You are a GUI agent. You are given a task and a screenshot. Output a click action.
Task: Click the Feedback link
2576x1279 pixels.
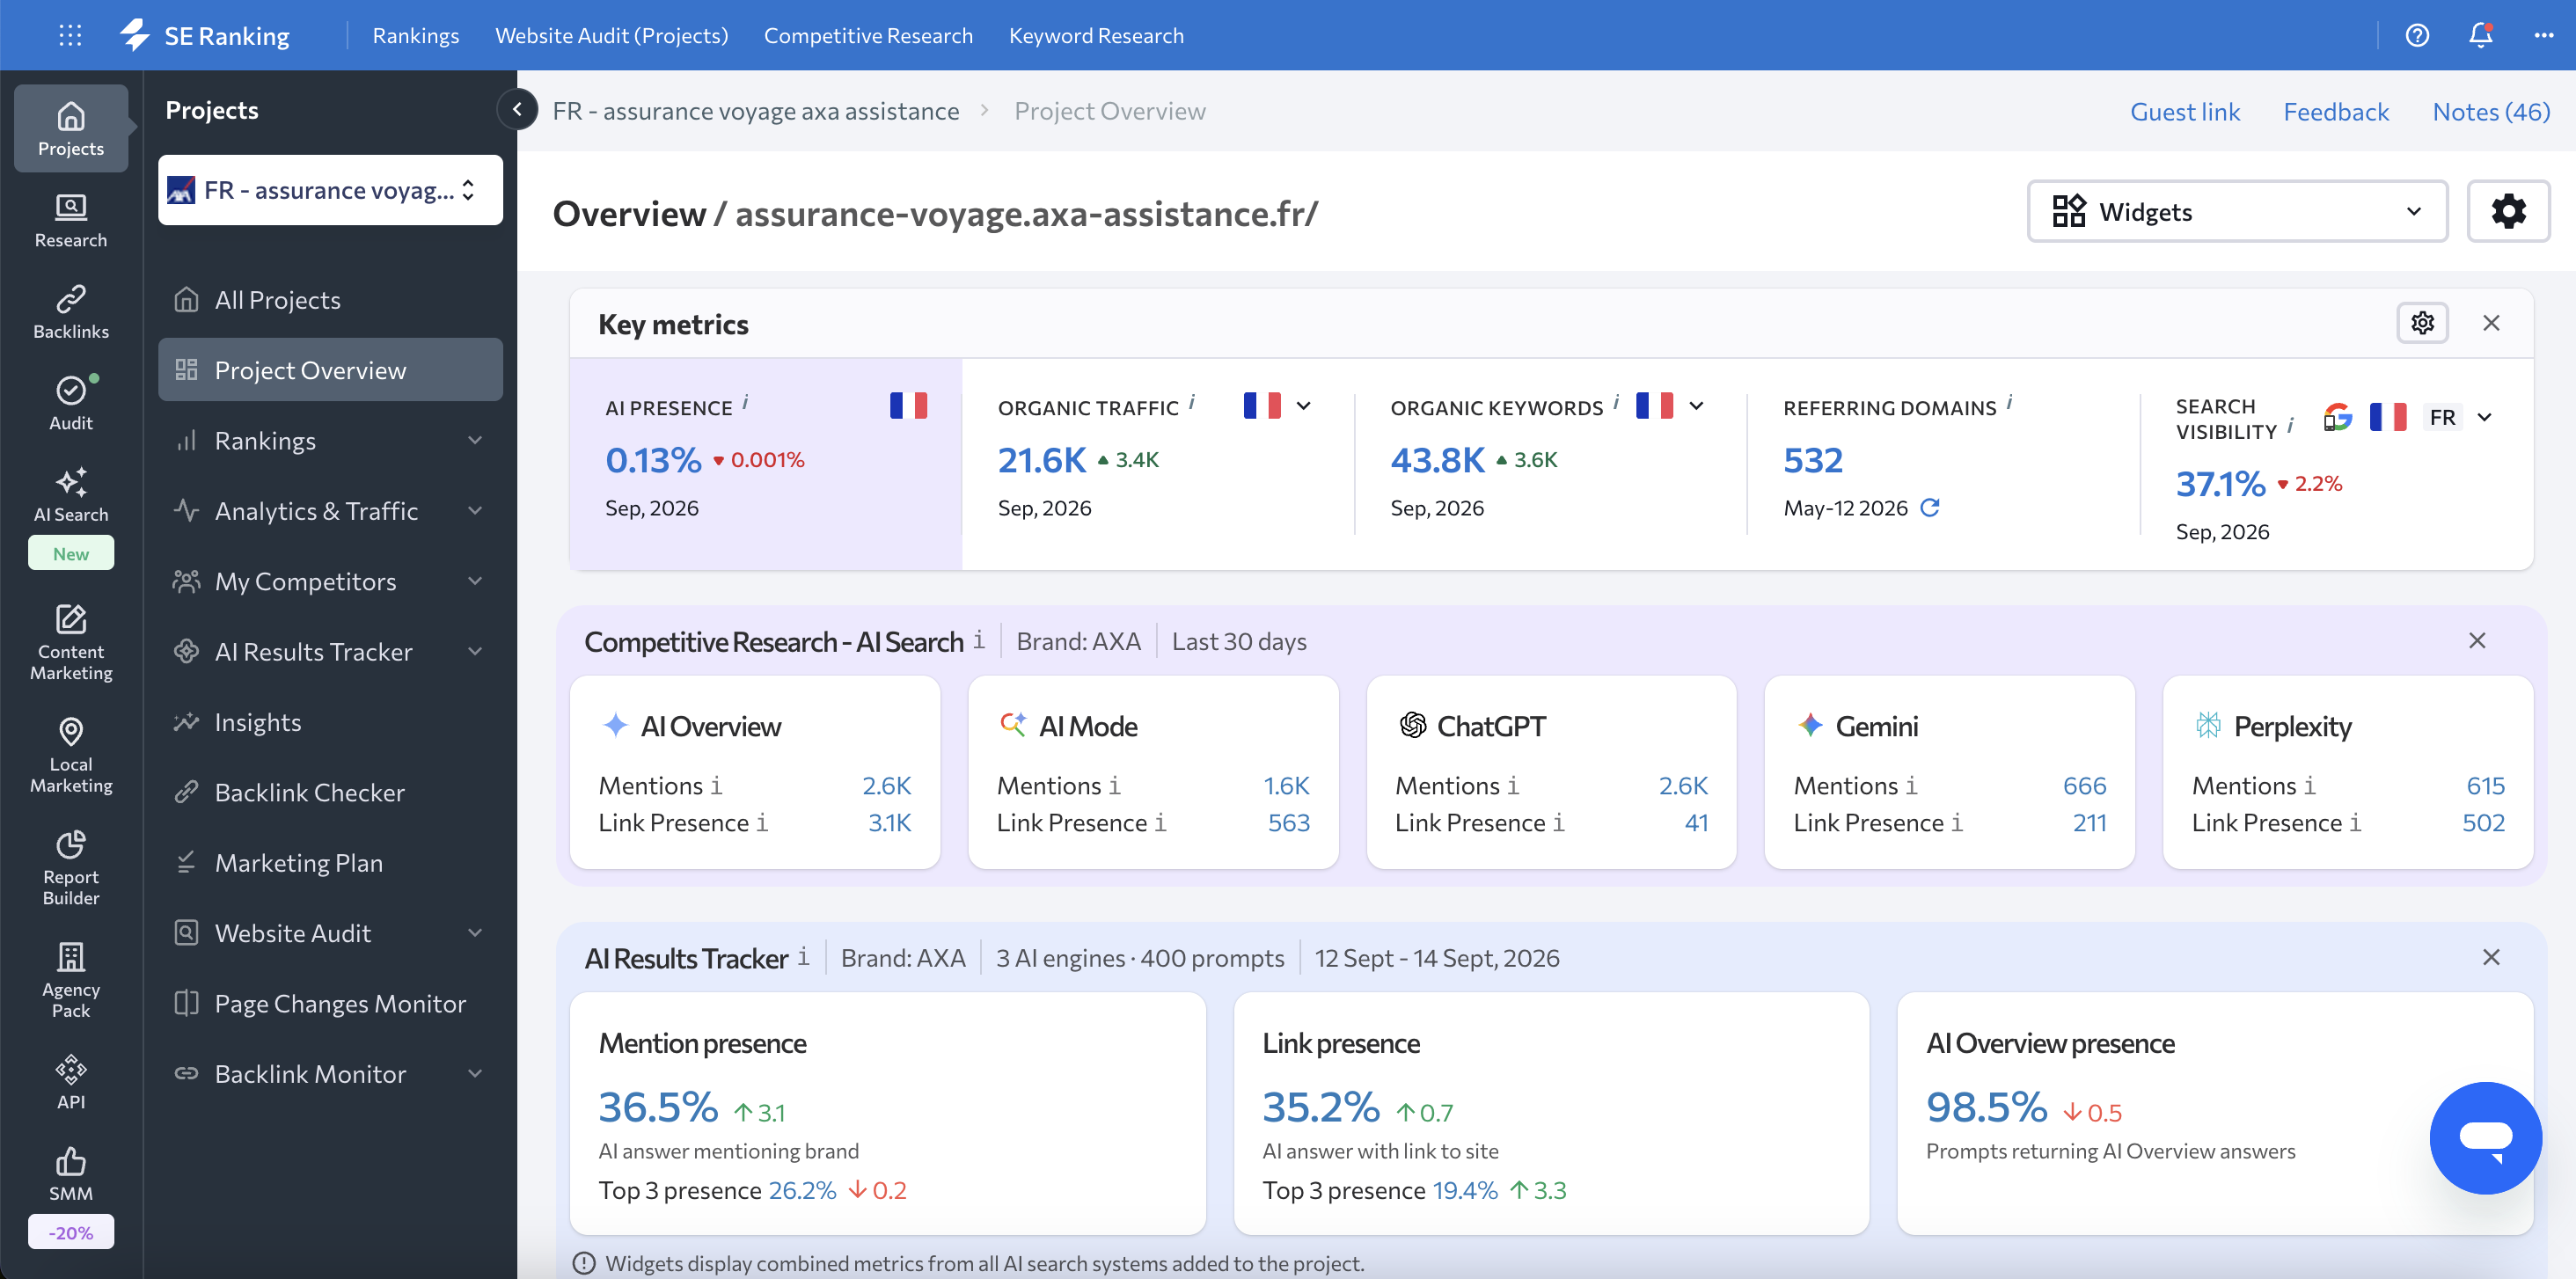pyautogui.click(x=2336, y=111)
